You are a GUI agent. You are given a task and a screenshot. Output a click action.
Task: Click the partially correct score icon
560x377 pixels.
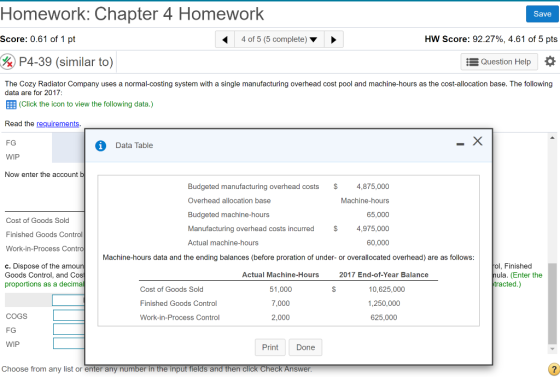click(x=8, y=61)
